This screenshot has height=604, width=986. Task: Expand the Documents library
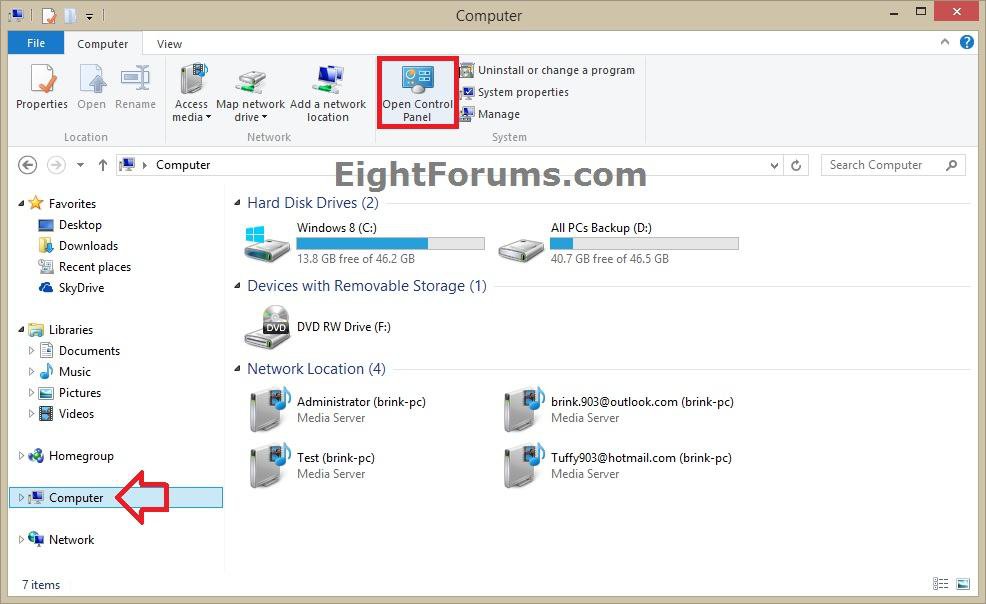pyautogui.click(x=31, y=351)
